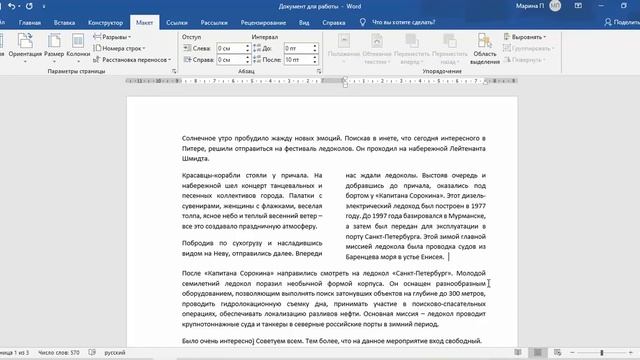Click the Положение position button

click(x=344, y=49)
